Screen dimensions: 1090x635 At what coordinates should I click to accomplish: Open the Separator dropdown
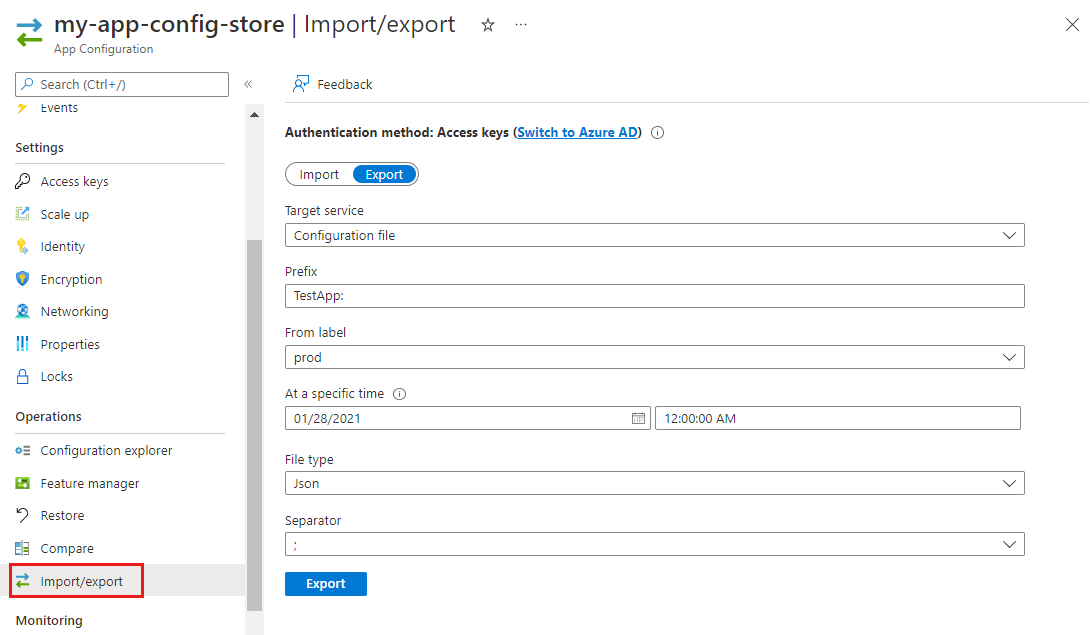pyautogui.click(x=655, y=544)
